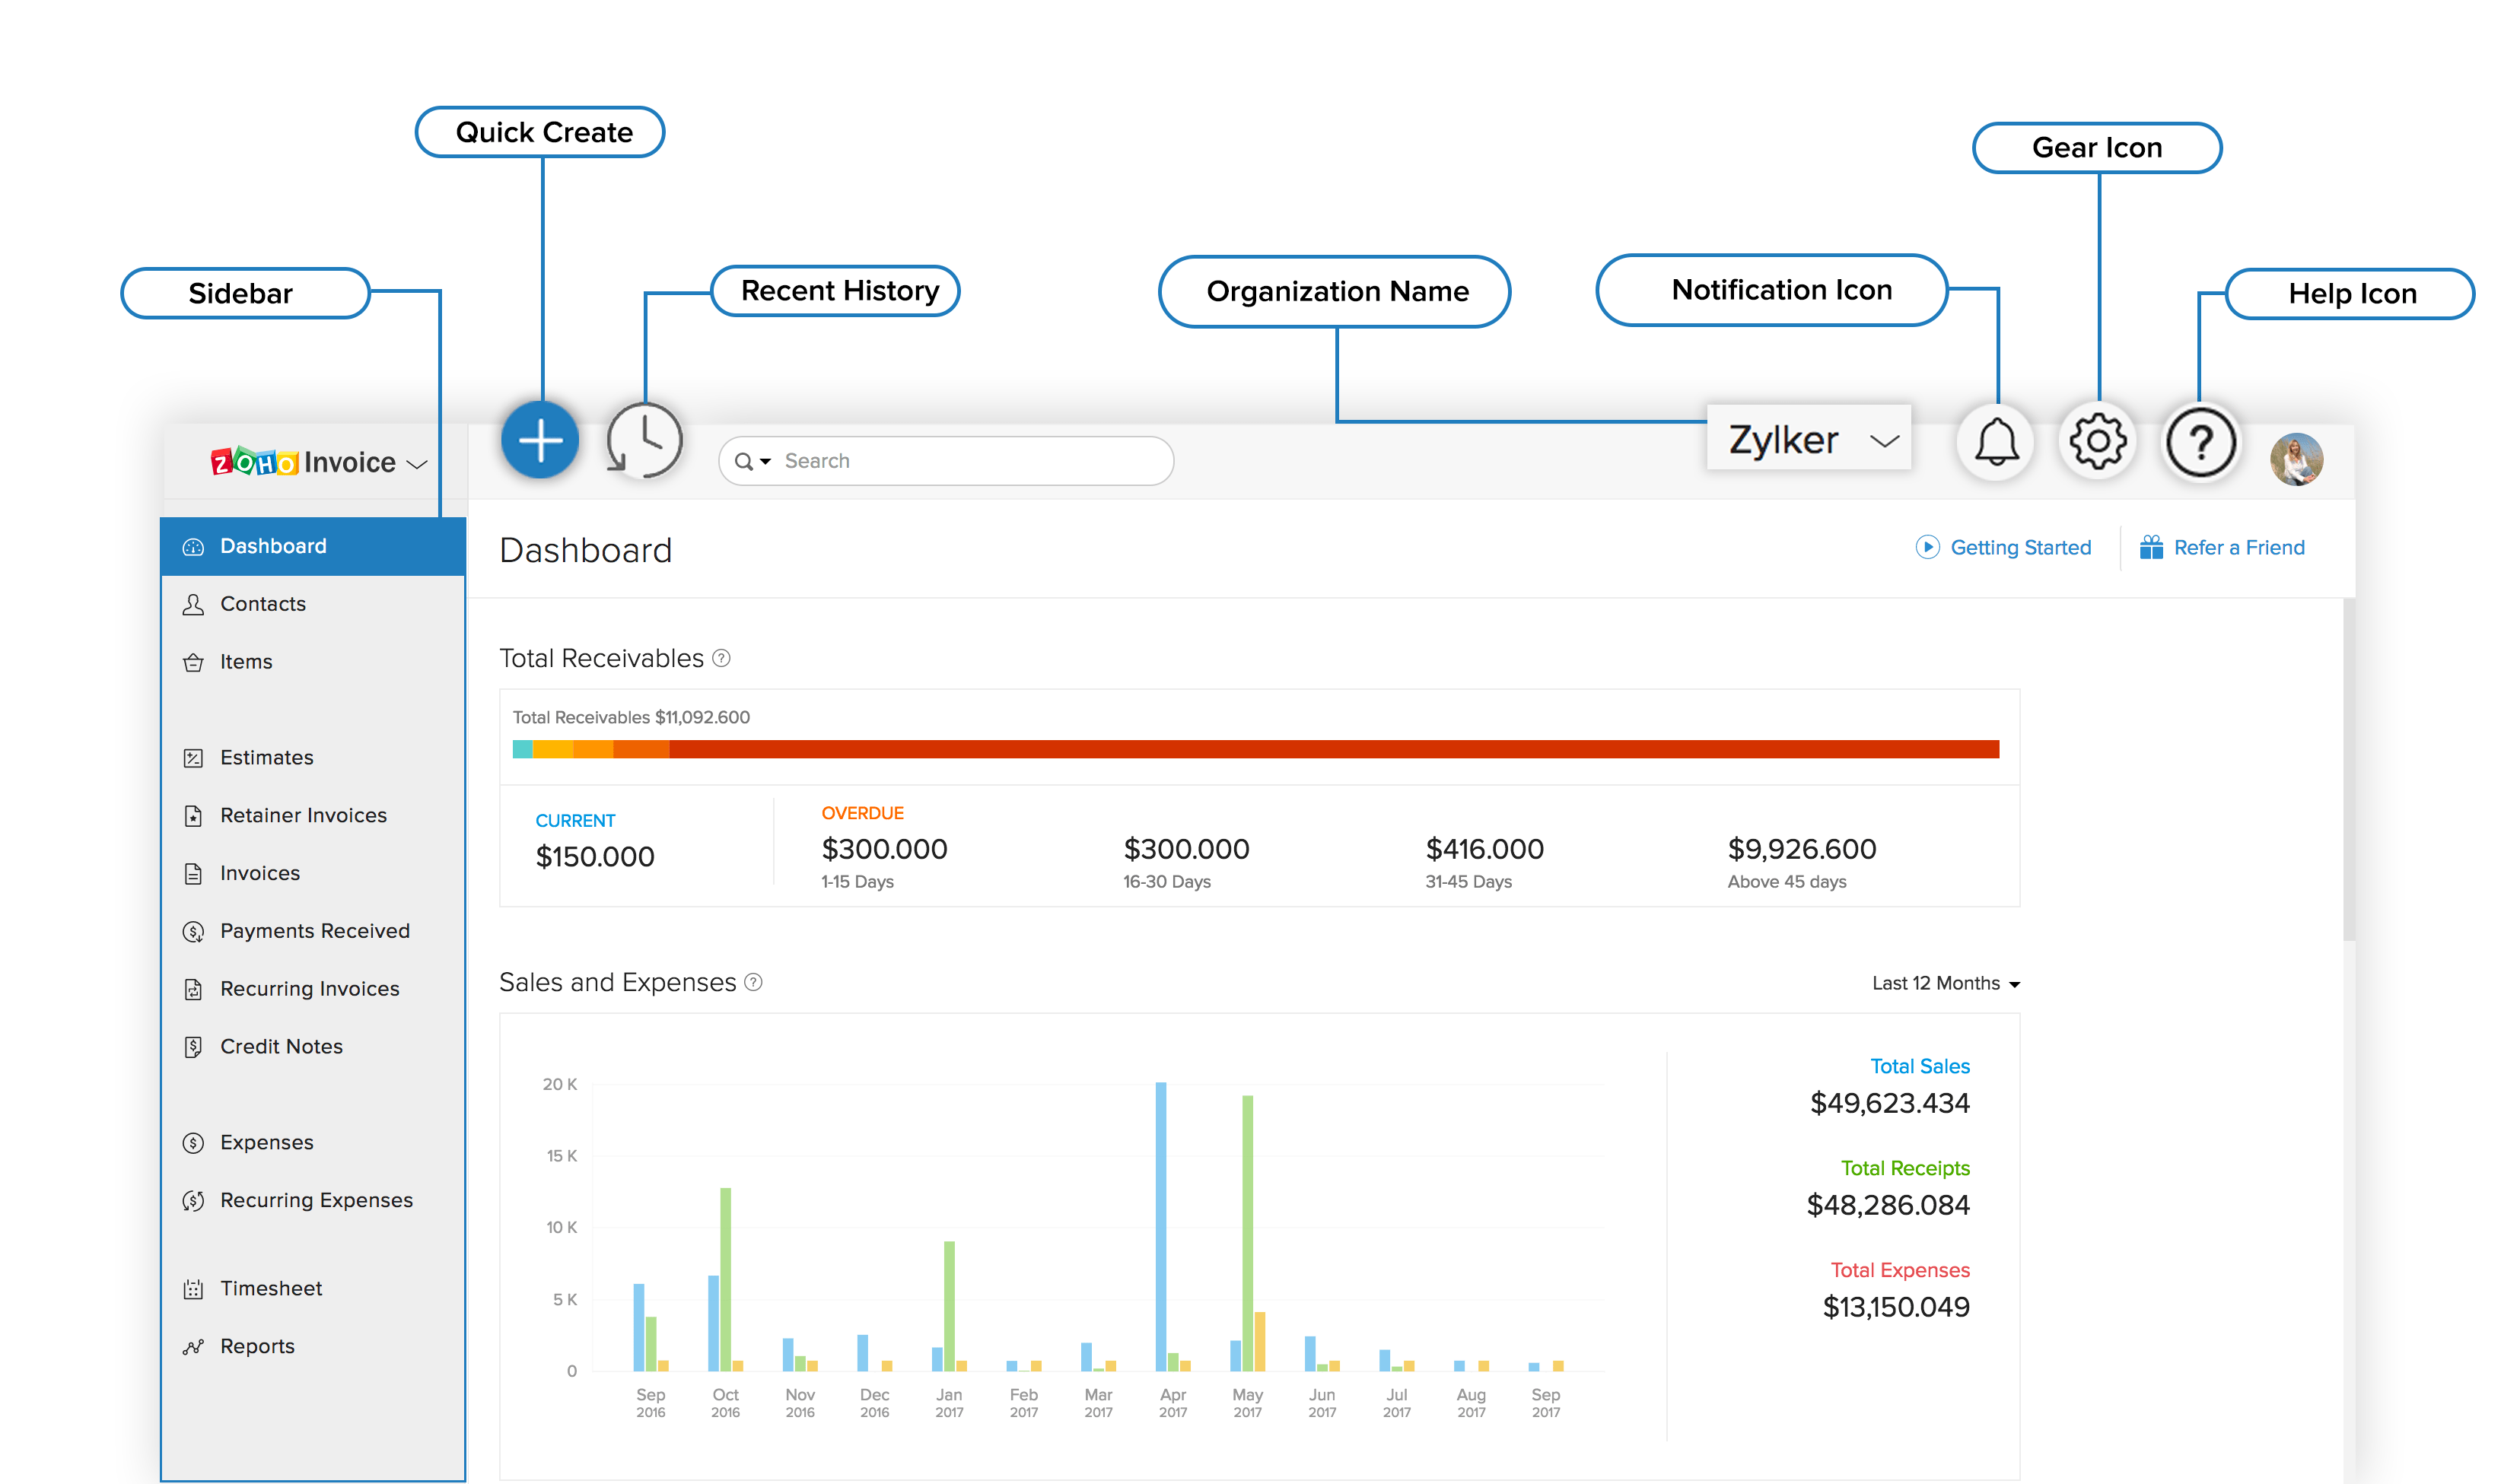Screen dimensions: 2520x1484
Task: Expand the search bar filter arrow
Action: click(x=760, y=461)
